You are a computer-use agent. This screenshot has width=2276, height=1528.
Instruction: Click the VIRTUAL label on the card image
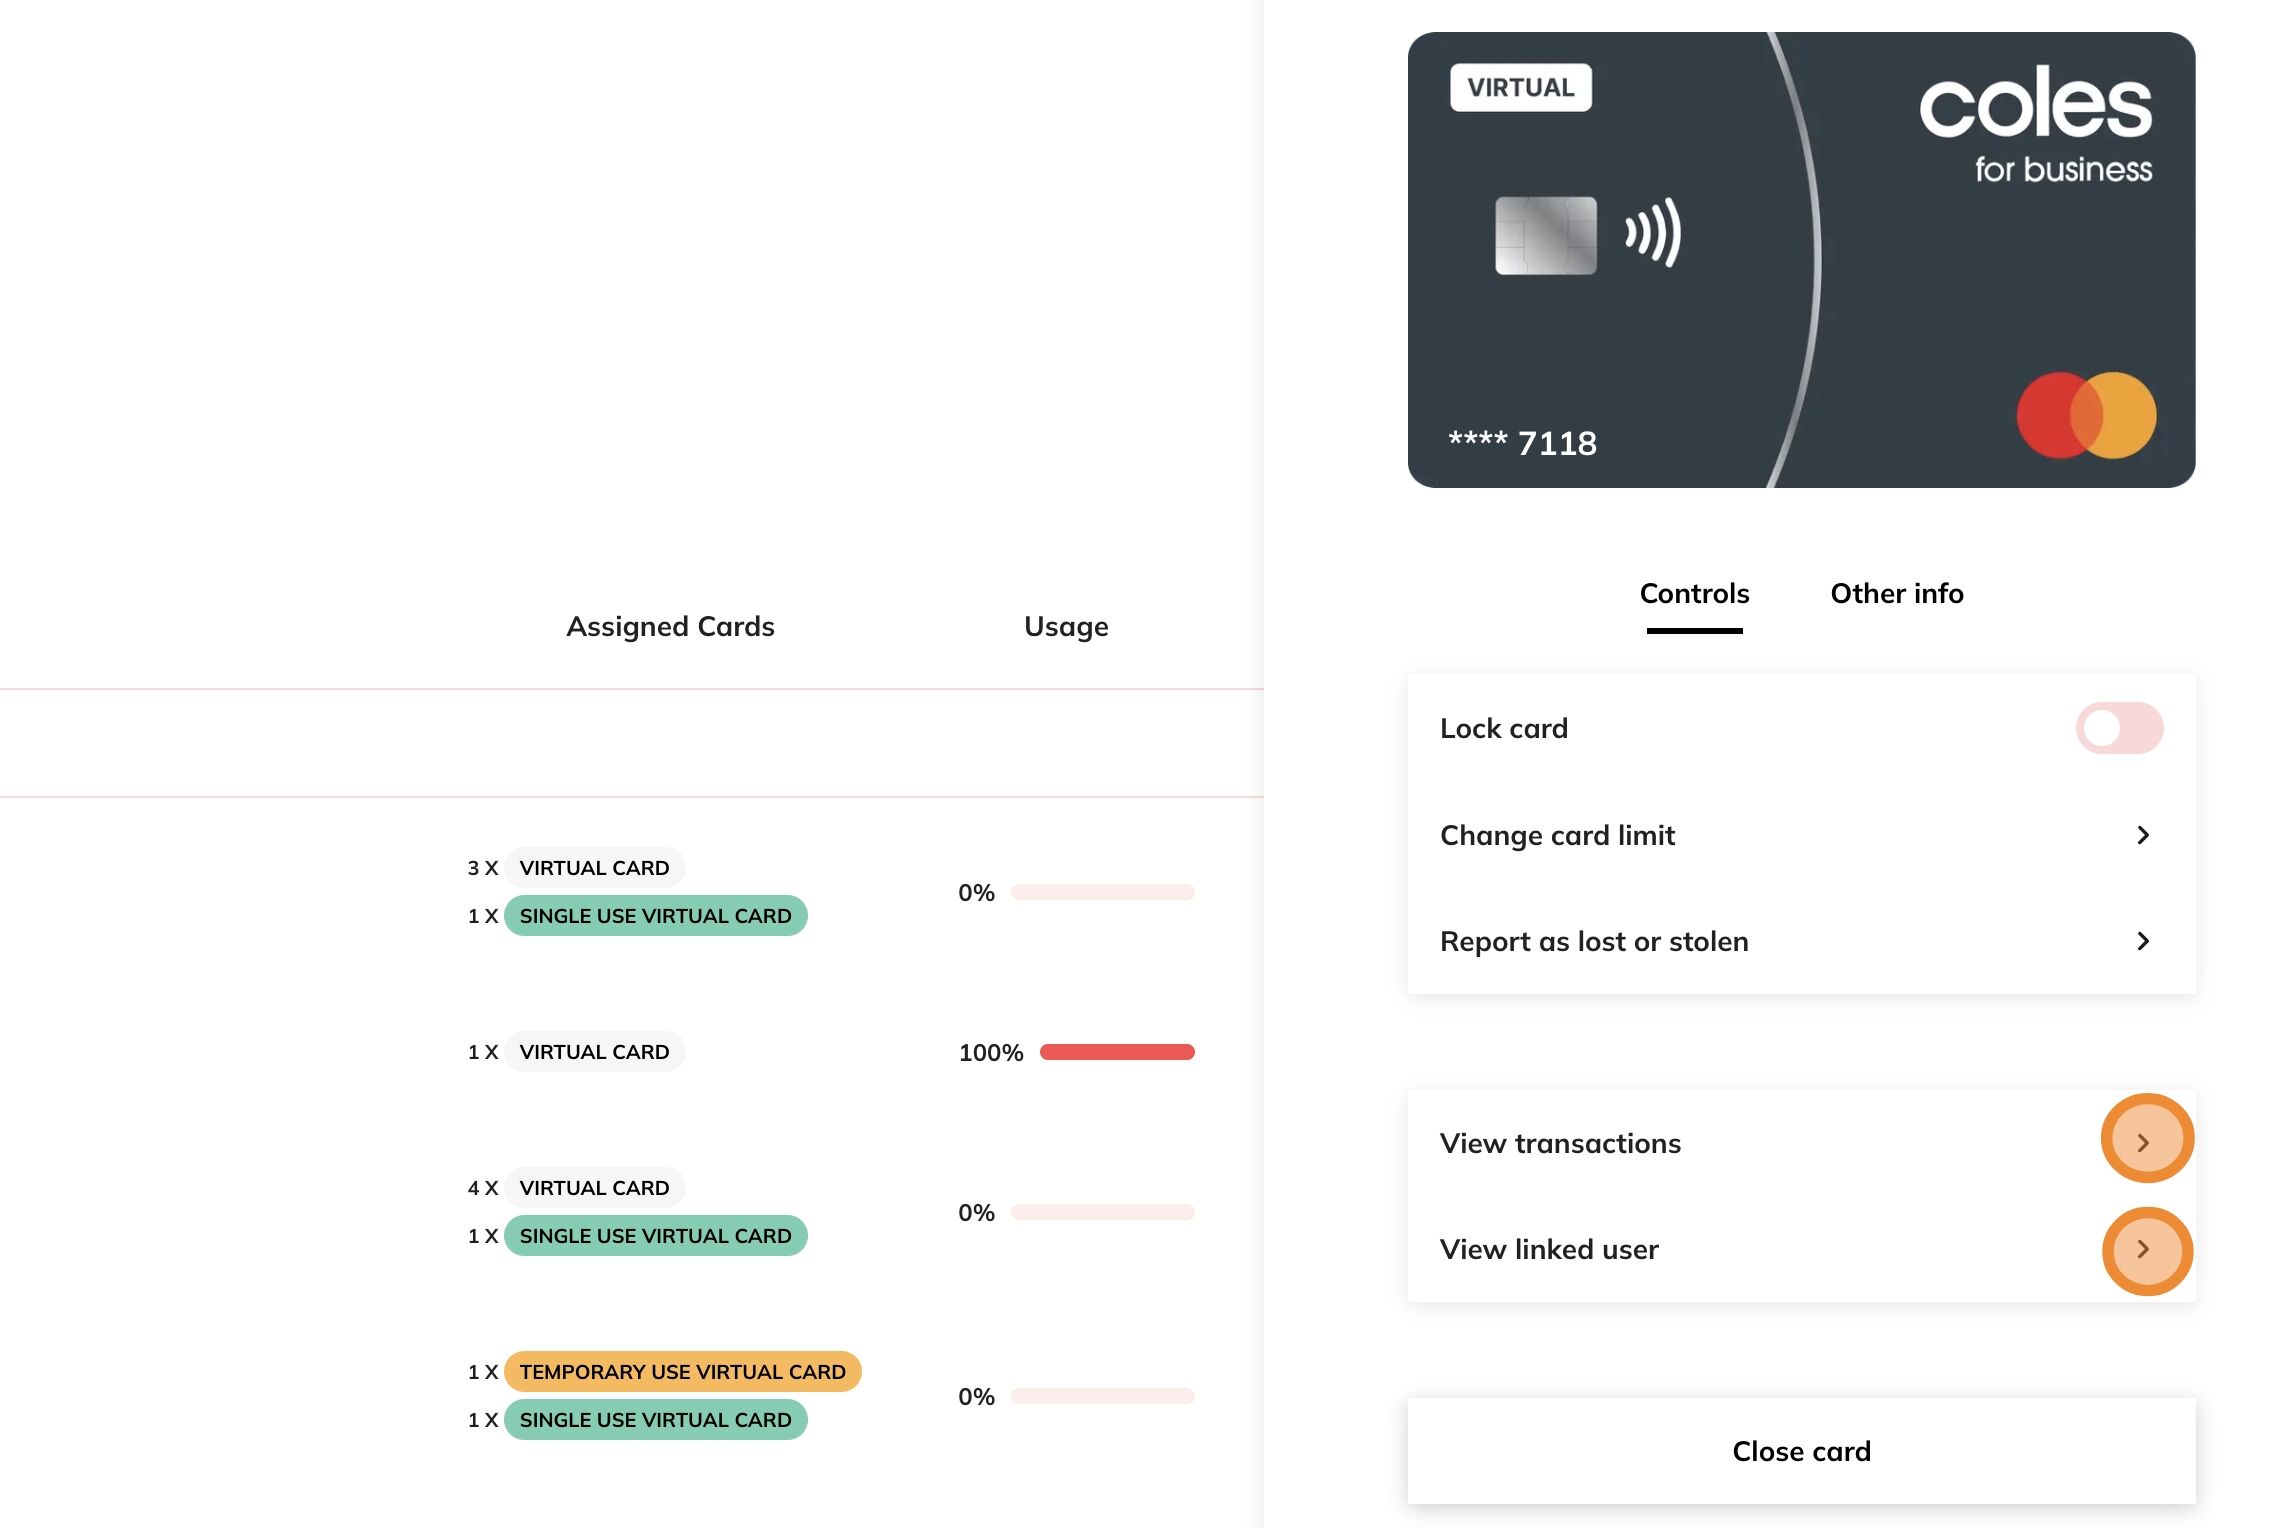click(x=1520, y=87)
